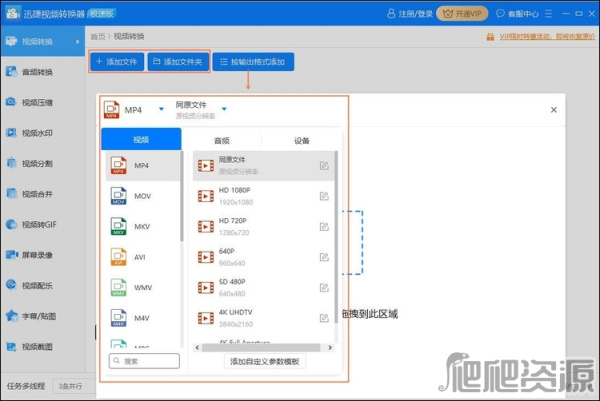
Task: Open 视频配乐 in the sidebar
Action: (42, 285)
